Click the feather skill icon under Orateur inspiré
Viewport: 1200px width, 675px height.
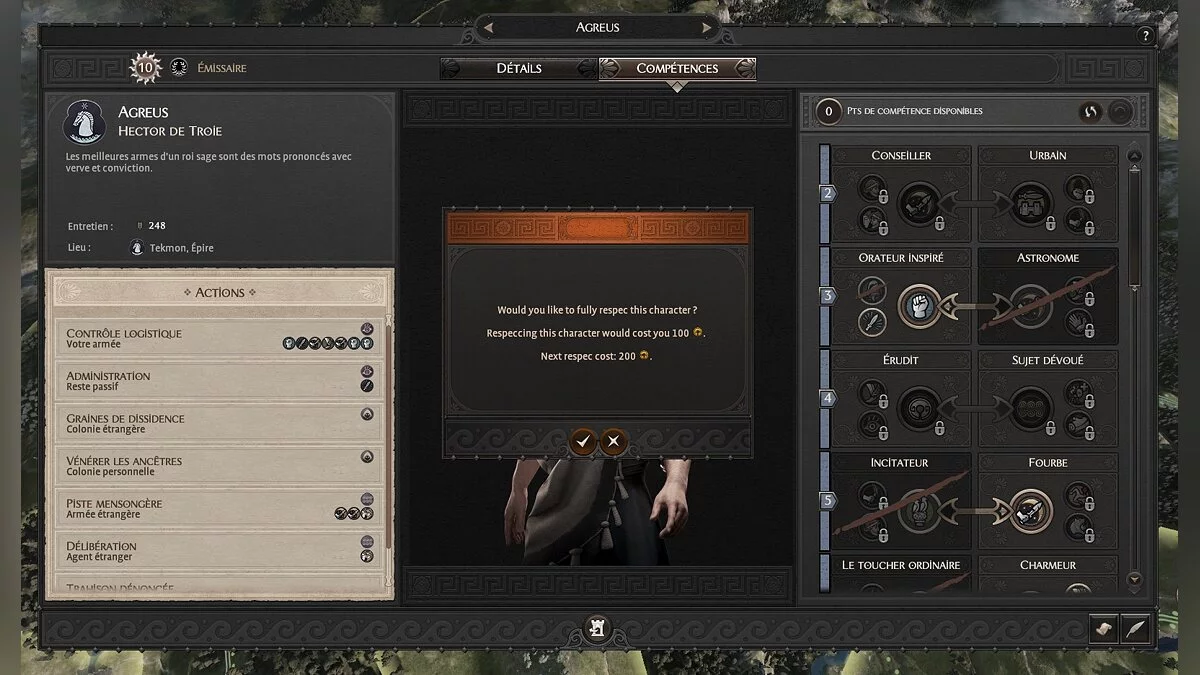pyautogui.click(x=872, y=322)
